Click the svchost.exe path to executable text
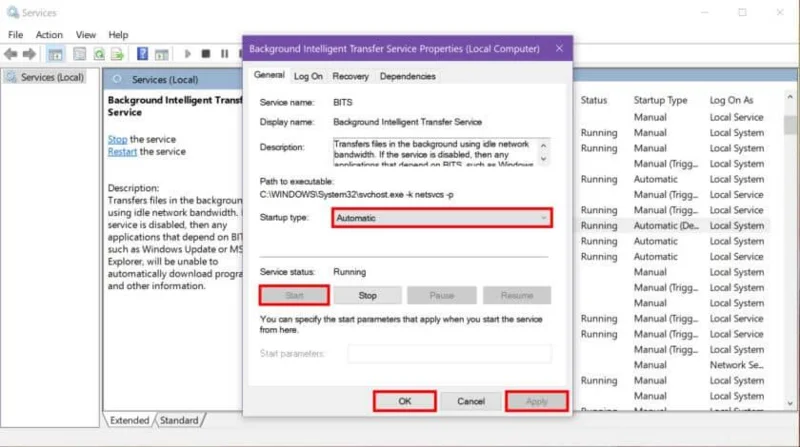Viewport: 800px width, 447px height. [x=356, y=194]
